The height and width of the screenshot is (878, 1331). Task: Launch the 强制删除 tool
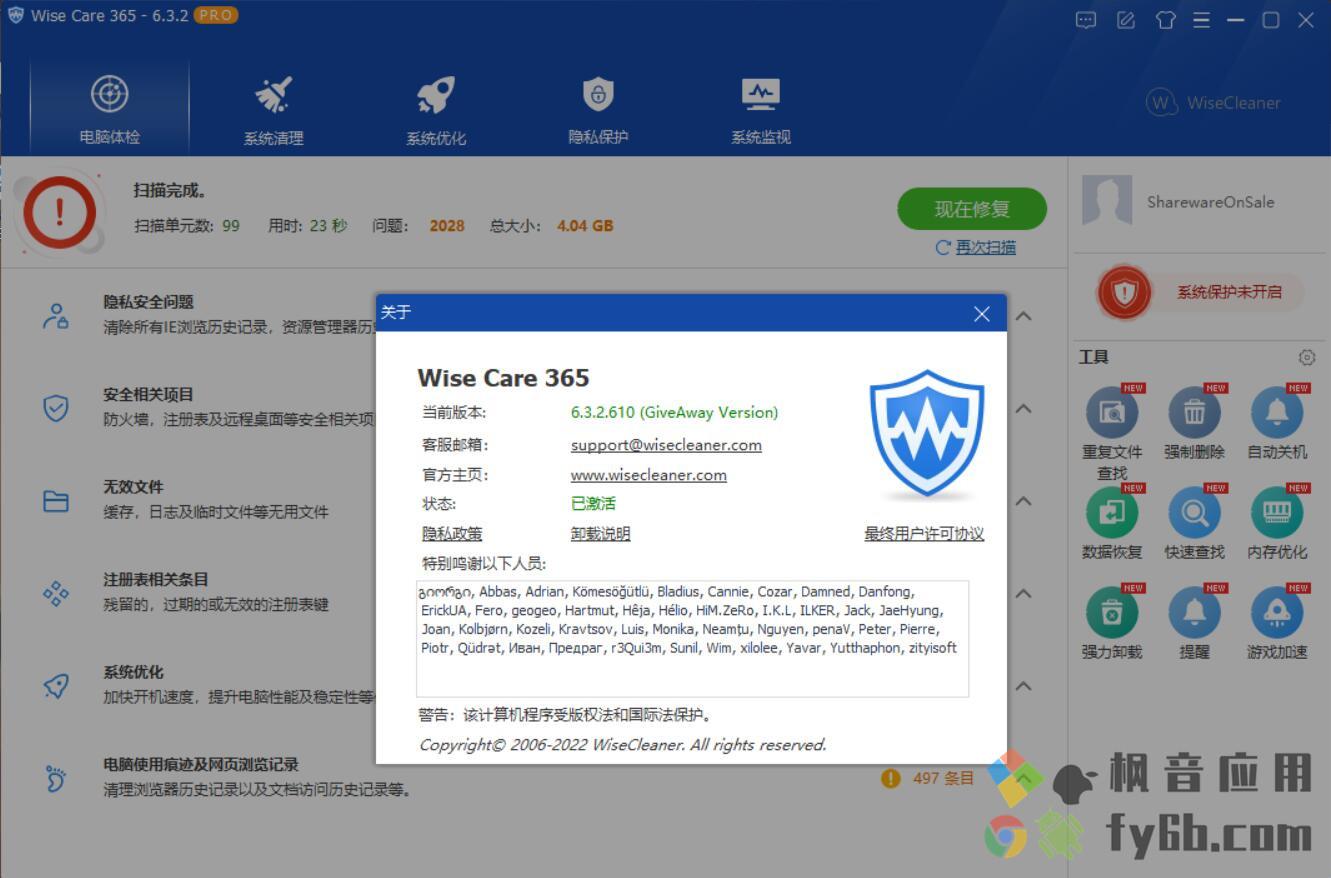coord(1194,422)
